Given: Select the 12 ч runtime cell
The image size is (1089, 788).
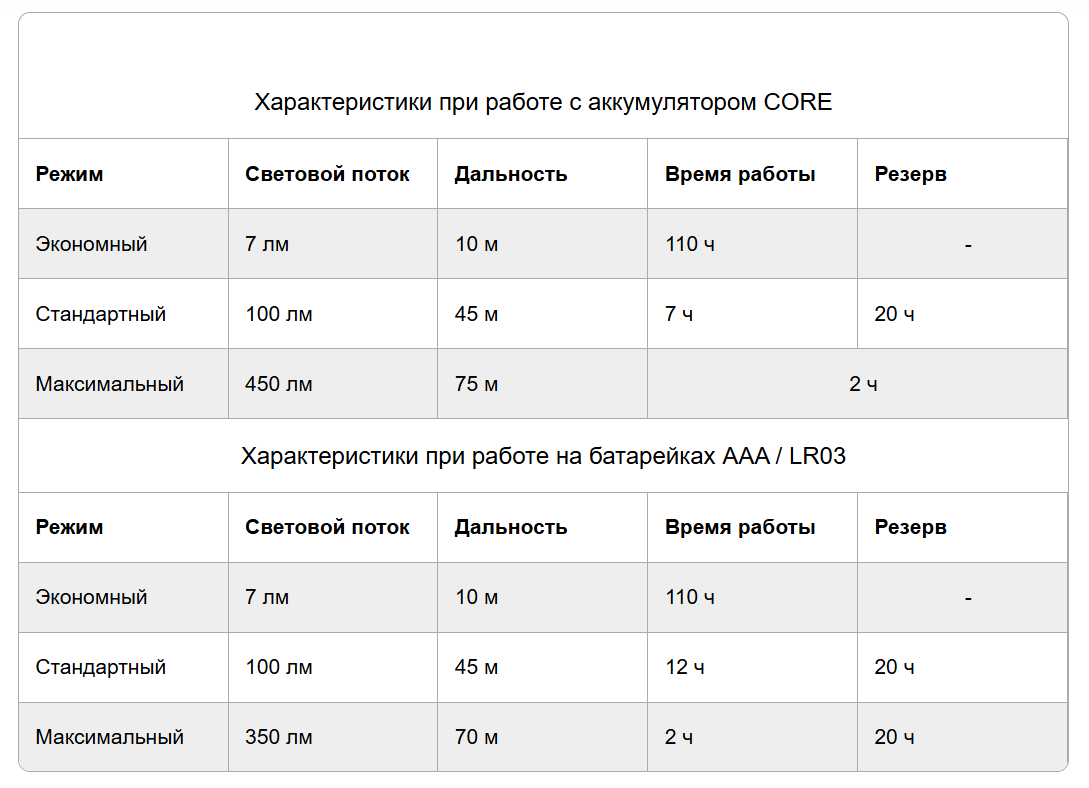Looking at the screenshot, I should pos(684,667).
